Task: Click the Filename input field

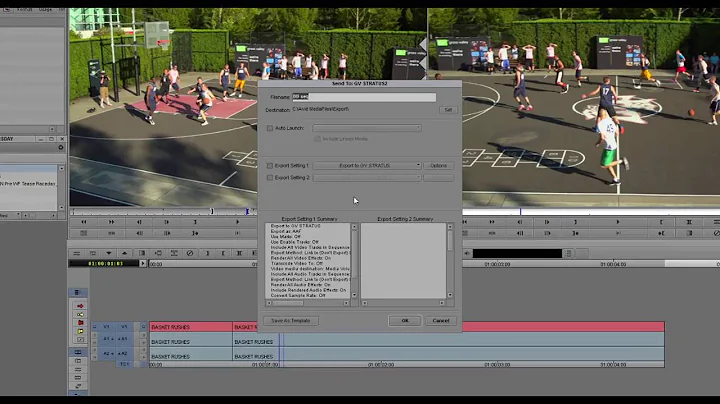Action: 364,97
